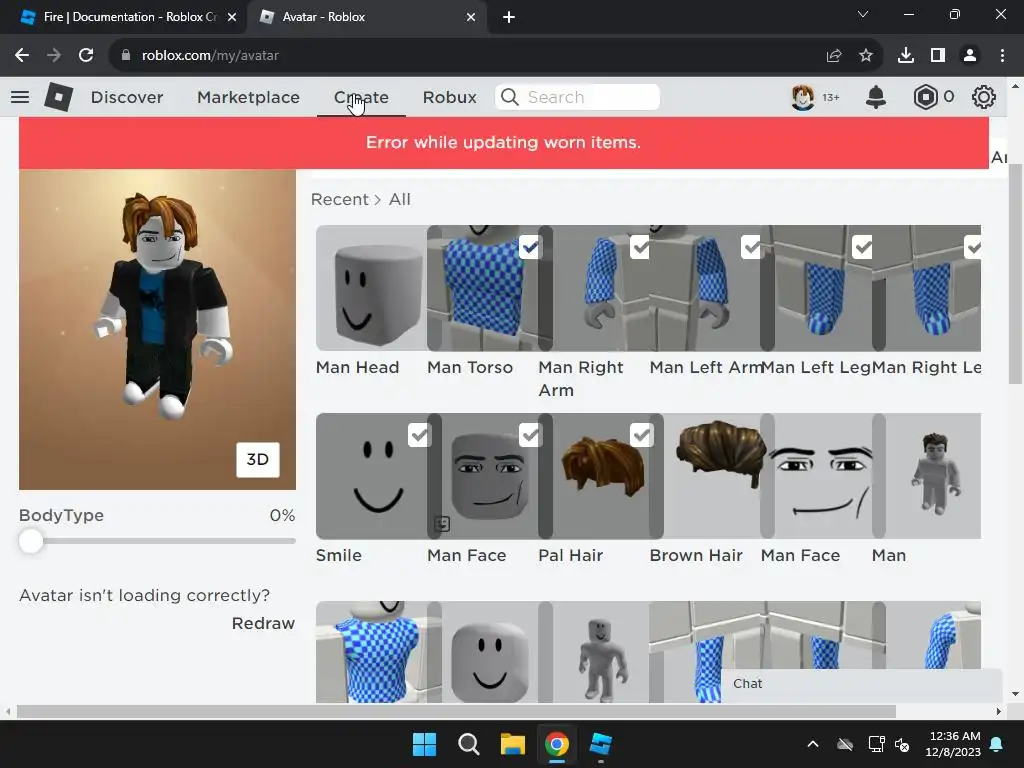
Task: Click the Brown Hair item name
Action: click(696, 555)
